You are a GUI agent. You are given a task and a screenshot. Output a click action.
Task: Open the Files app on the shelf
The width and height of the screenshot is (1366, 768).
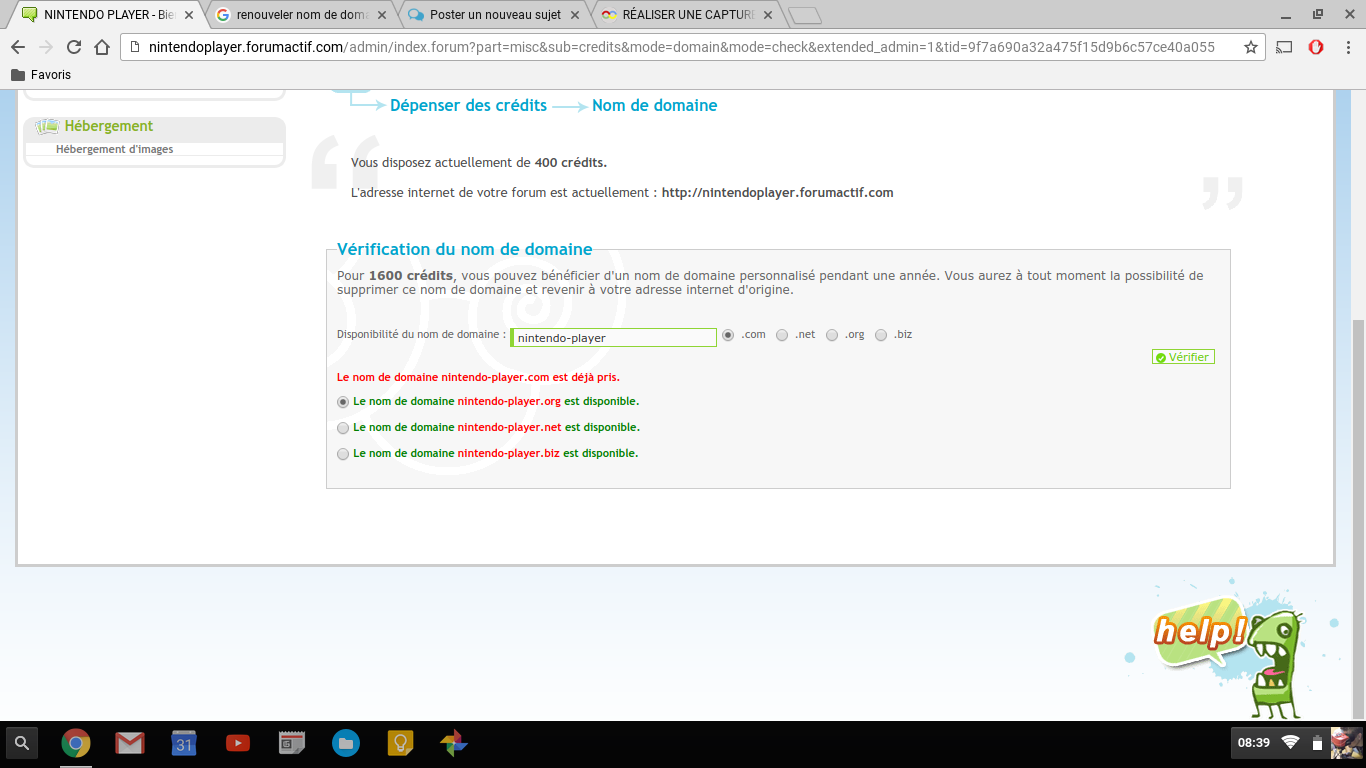(x=346, y=743)
